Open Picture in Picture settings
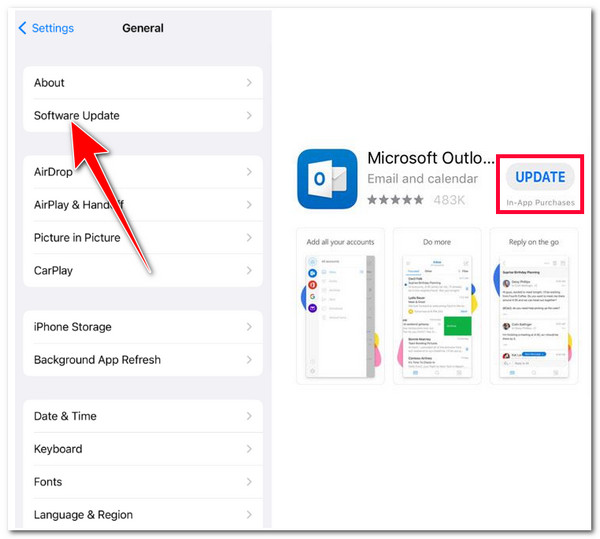Image resolution: width=600 pixels, height=539 pixels. [x=143, y=238]
